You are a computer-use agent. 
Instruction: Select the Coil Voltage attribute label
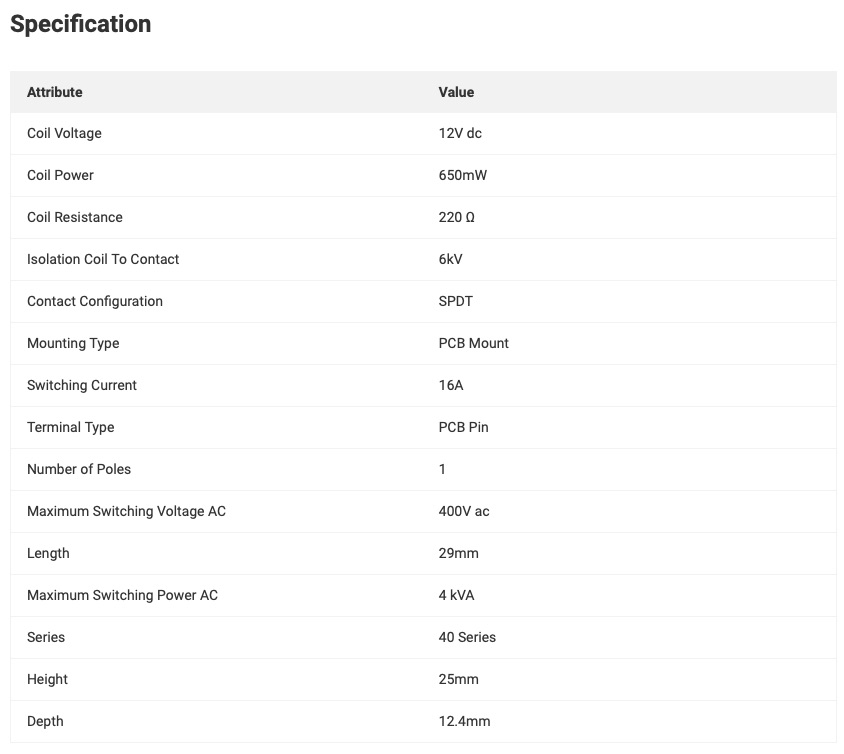[x=64, y=133]
